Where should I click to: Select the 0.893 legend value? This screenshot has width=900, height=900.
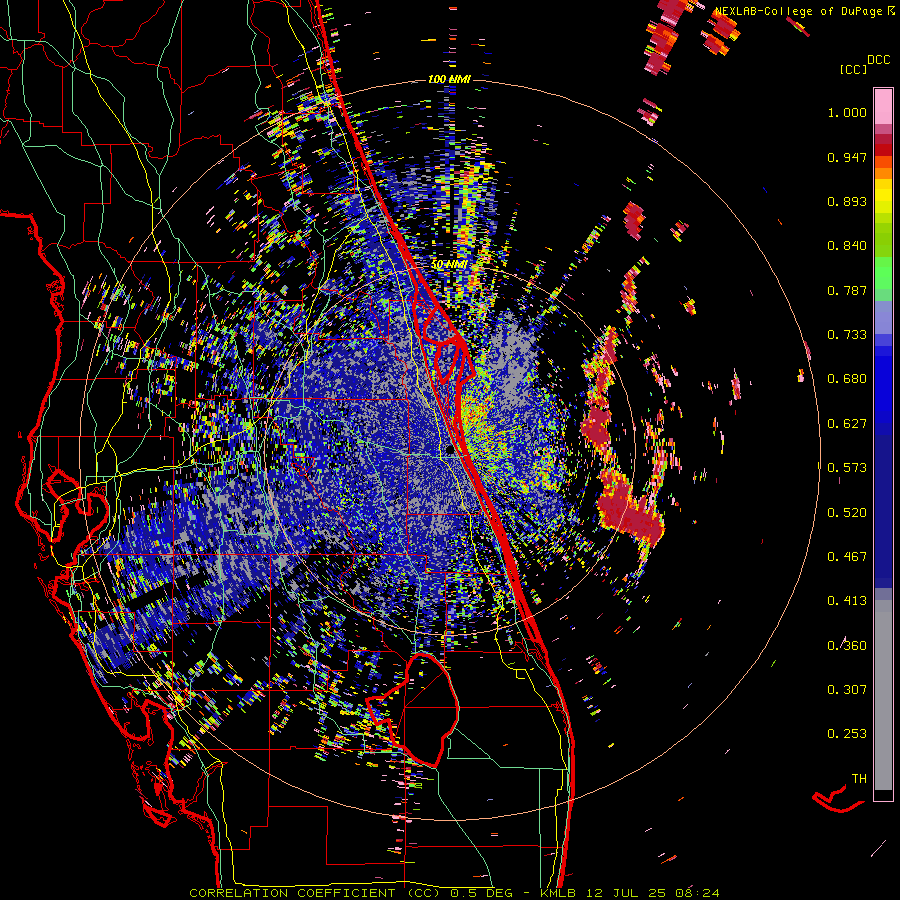847,201
